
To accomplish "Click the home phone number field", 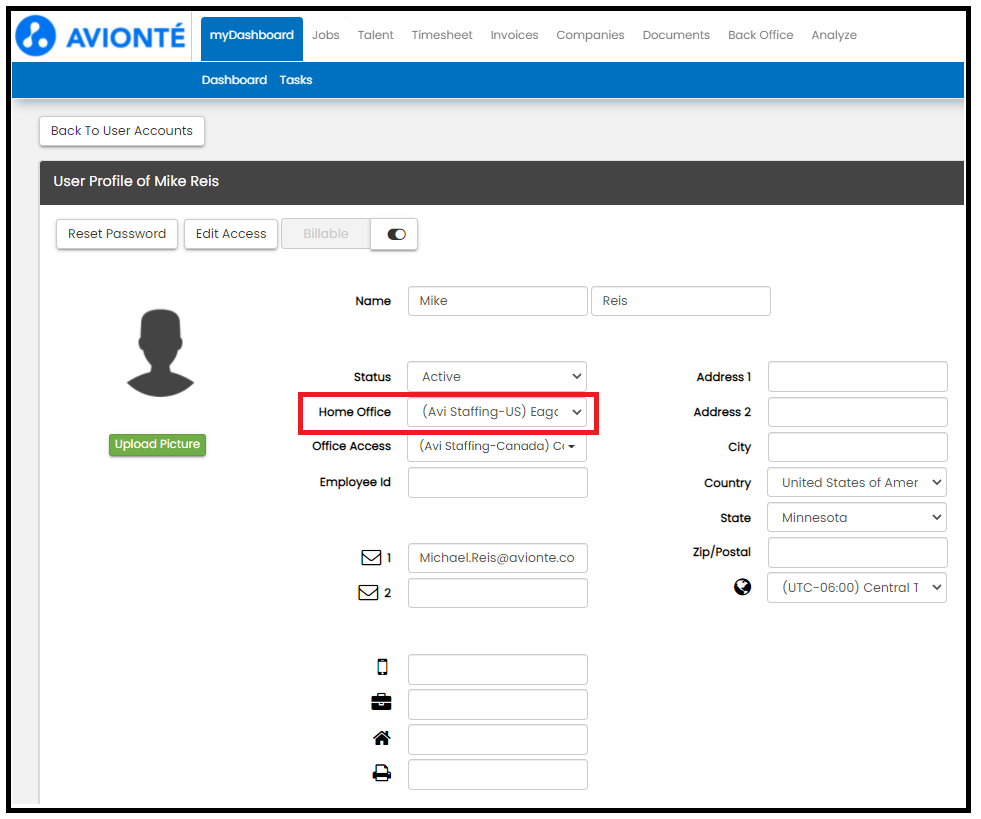I will pos(498,740).
